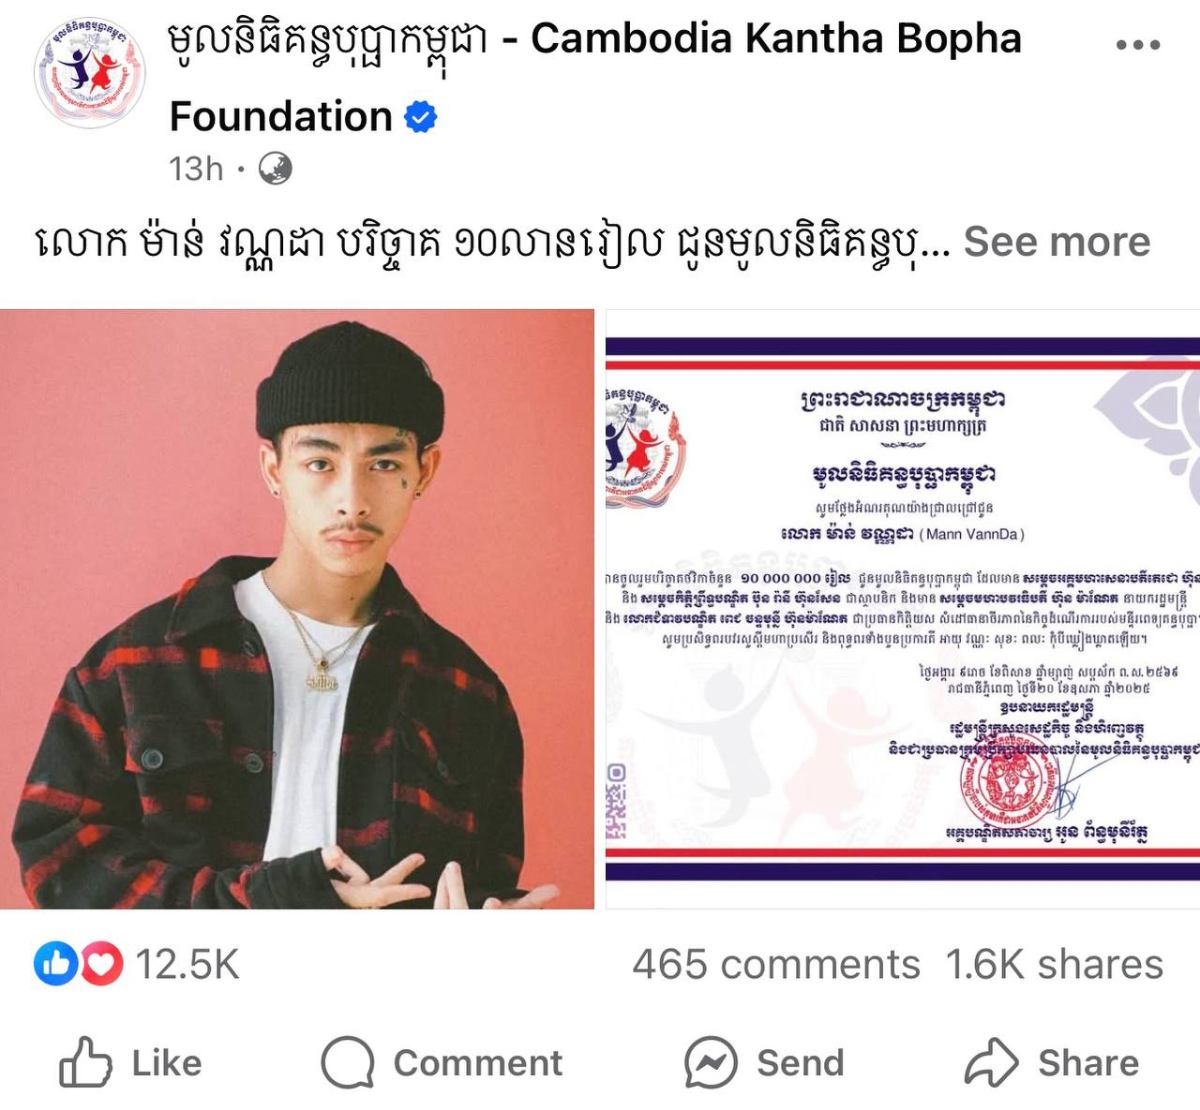Image resolution: width=1200 pixels, height=1110 pixels.
Task: Open the 465 comments list
Action: [x=776, y=964]
